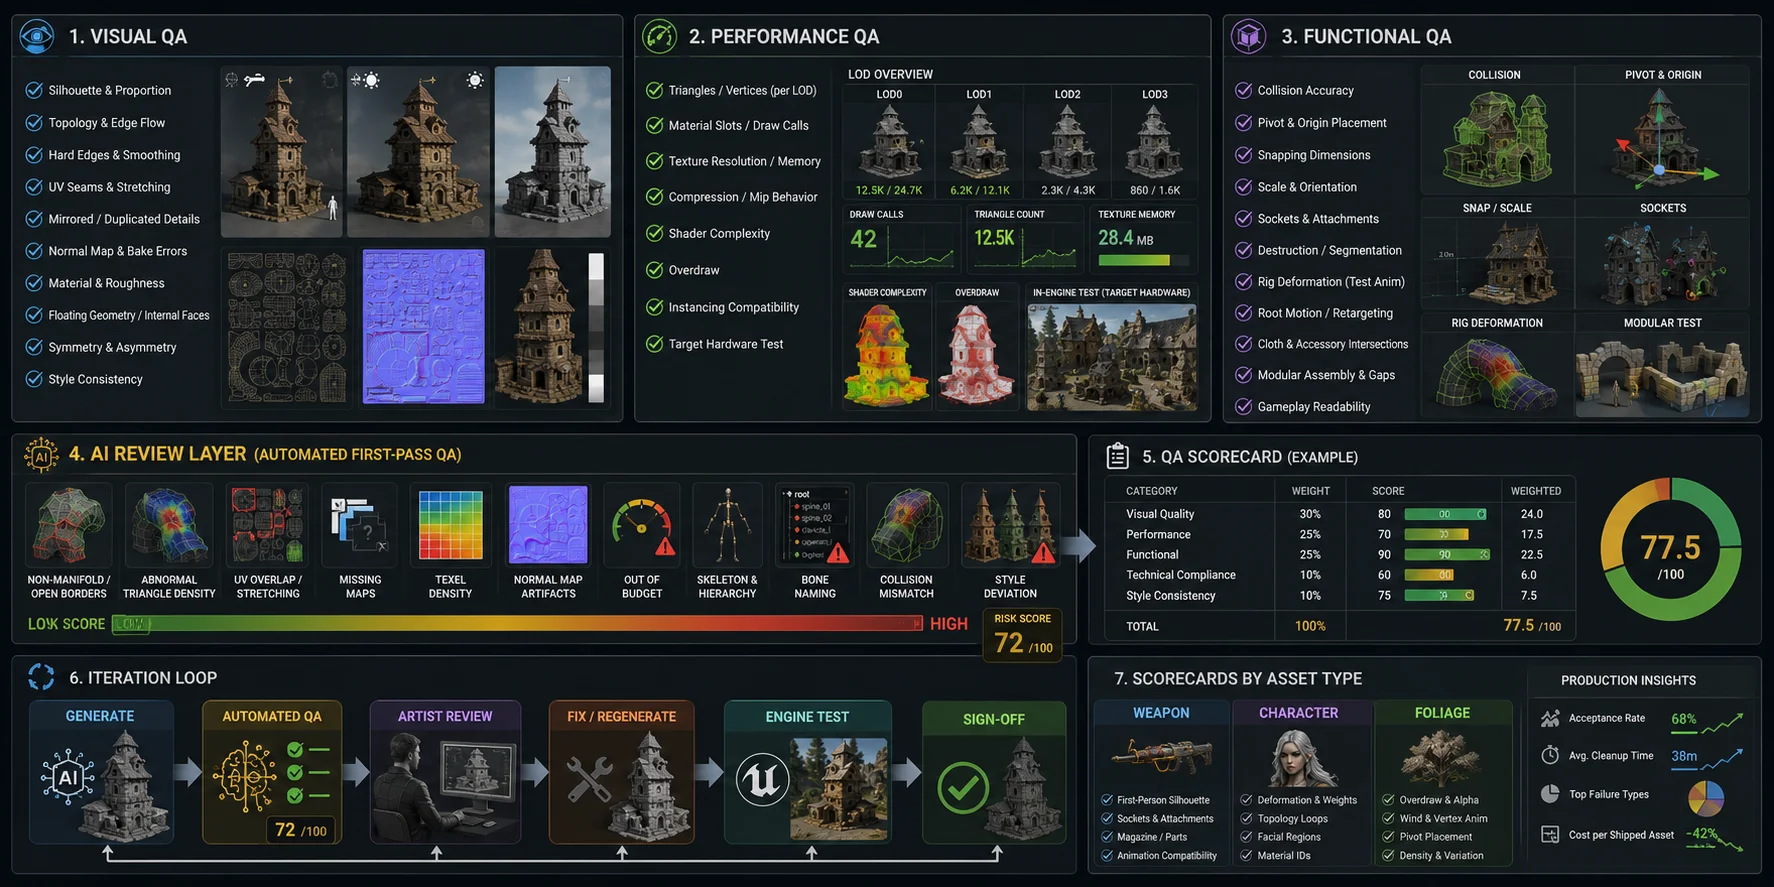Toggle the Facial Regions checkbox

tap(1247, 837)
